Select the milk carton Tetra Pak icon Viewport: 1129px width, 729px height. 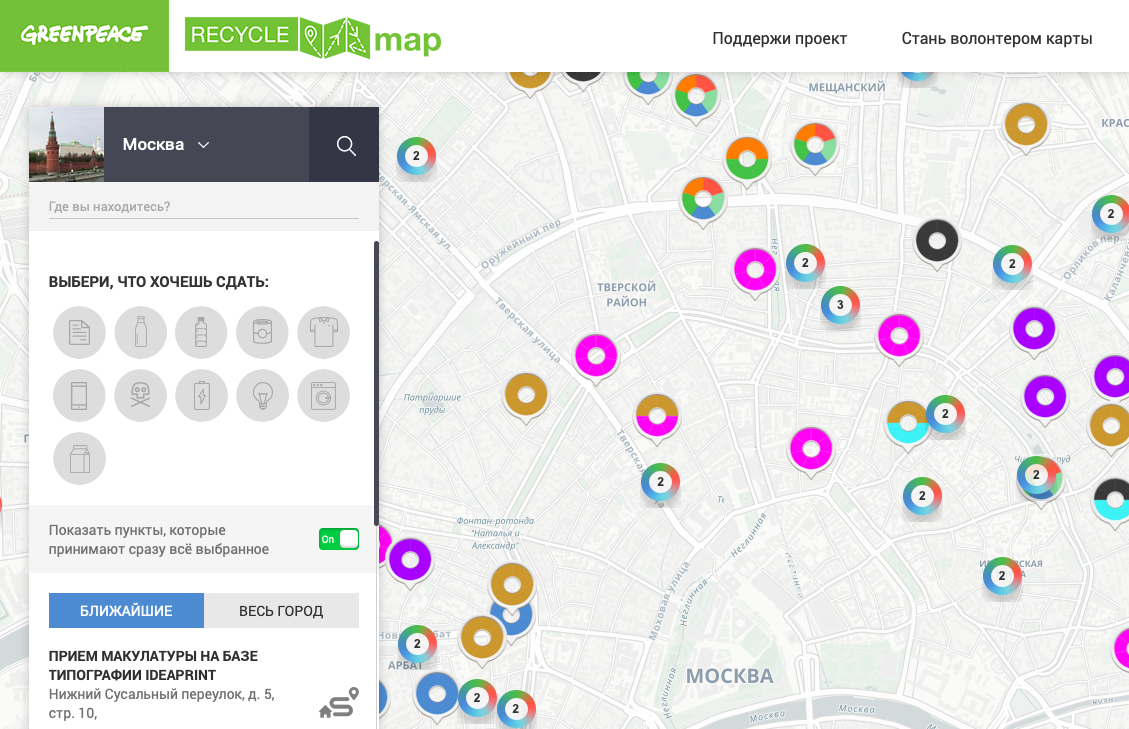(79, 459)
